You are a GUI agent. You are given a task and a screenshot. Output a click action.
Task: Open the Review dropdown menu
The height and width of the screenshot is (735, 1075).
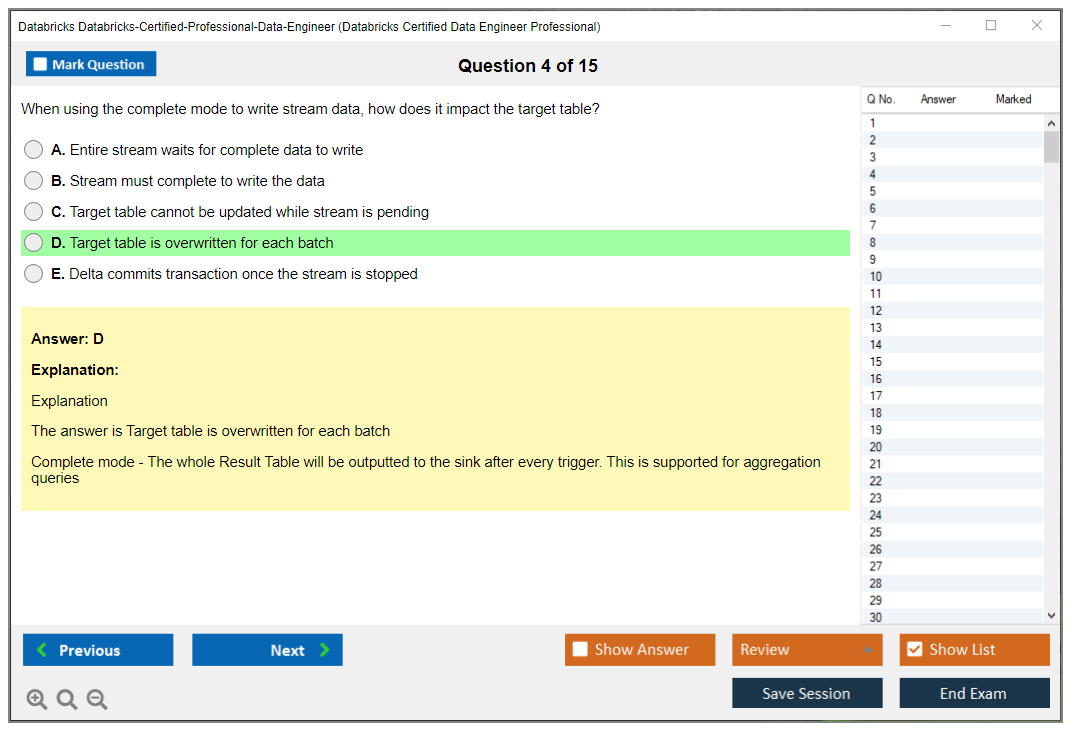point(807,650)
